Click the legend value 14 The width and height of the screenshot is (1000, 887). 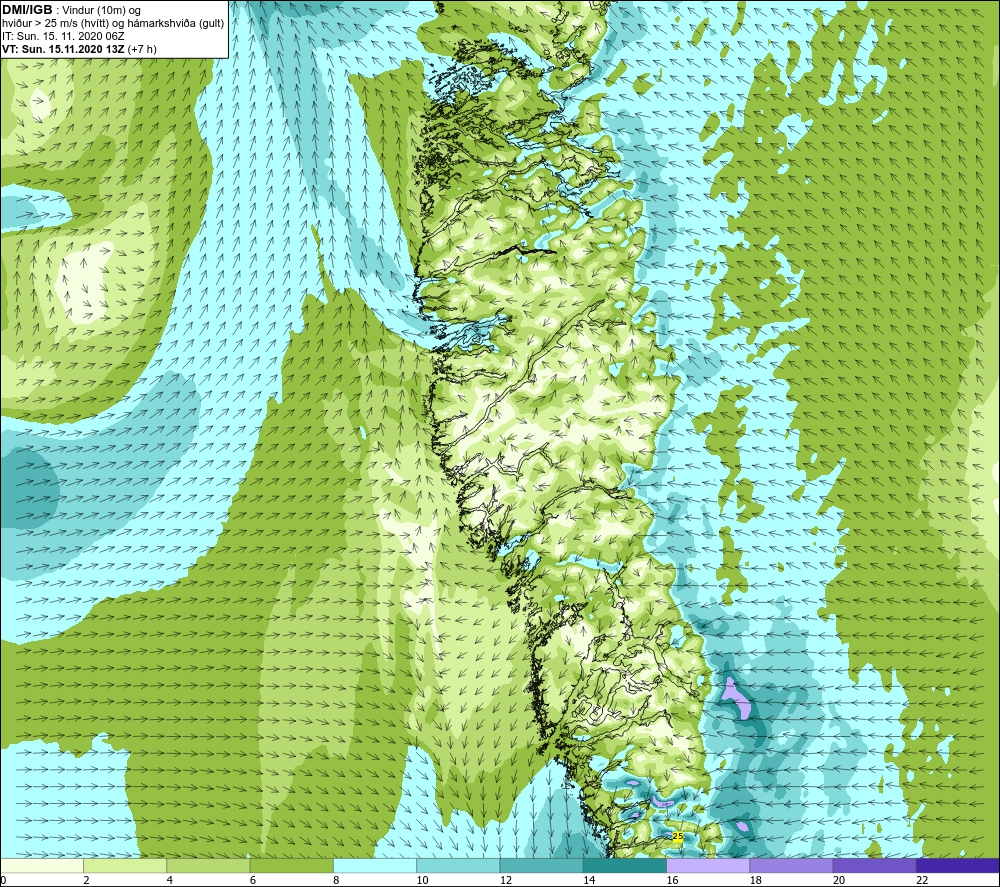(589, 880)
